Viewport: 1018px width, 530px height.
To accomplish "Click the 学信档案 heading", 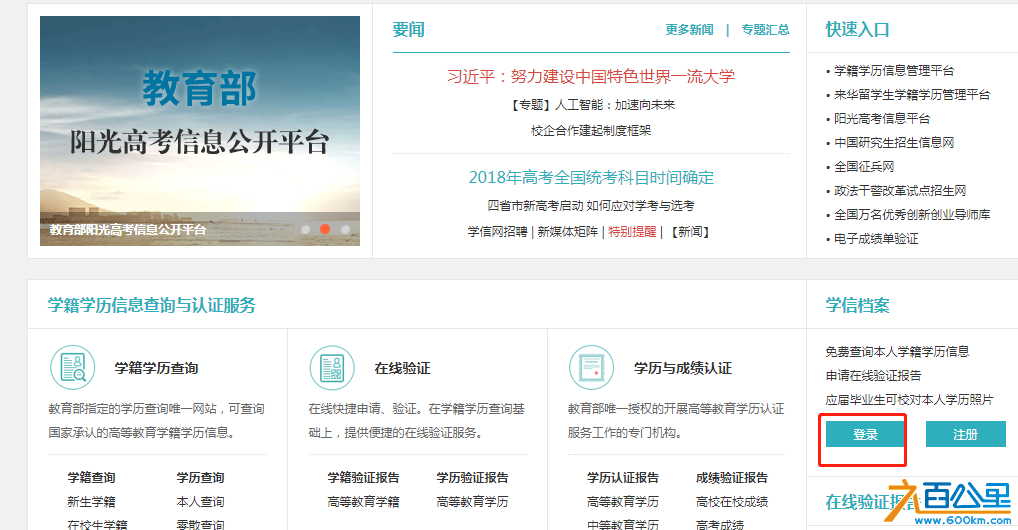I will (858, 305).
